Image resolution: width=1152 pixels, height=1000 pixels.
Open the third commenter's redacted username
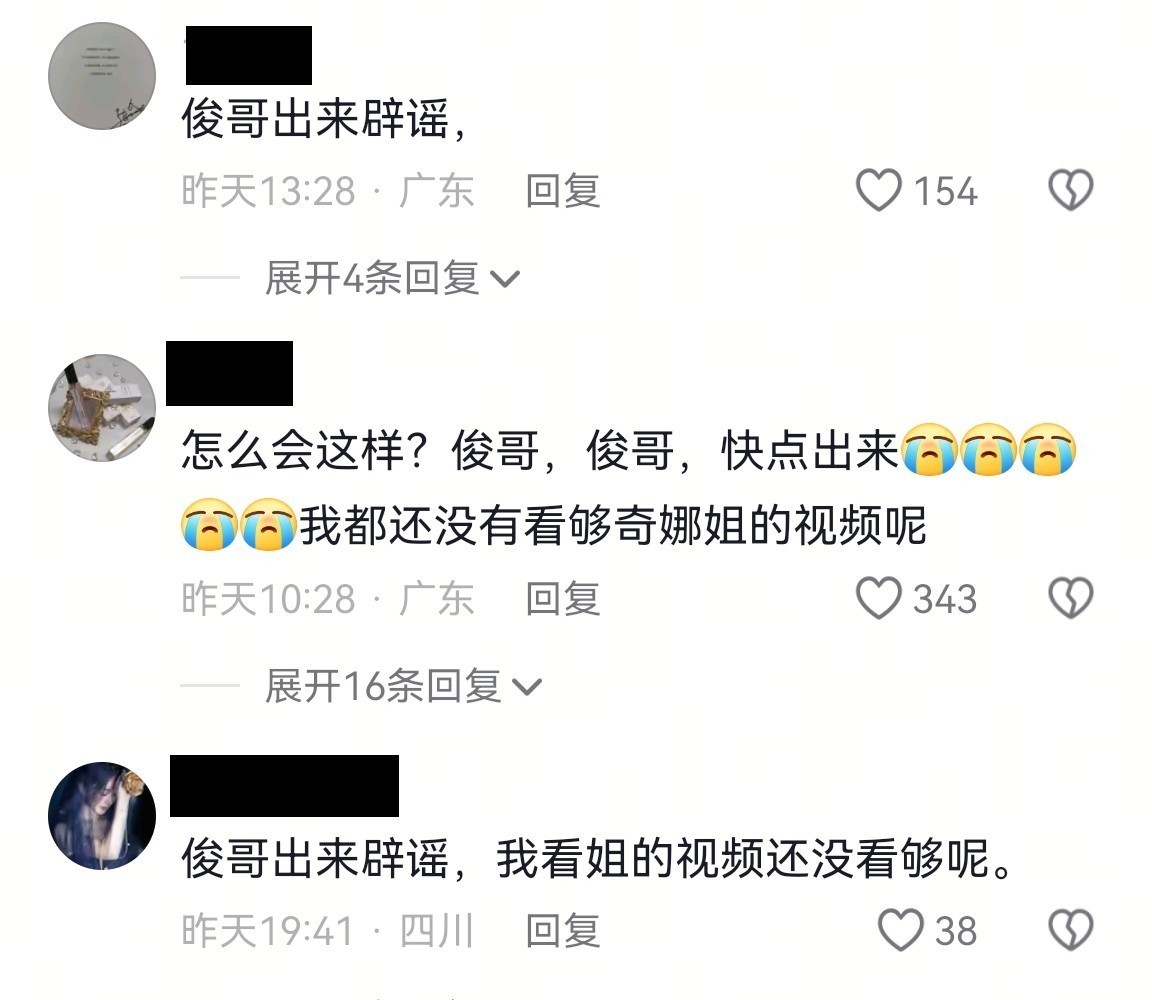click(284, 785)
